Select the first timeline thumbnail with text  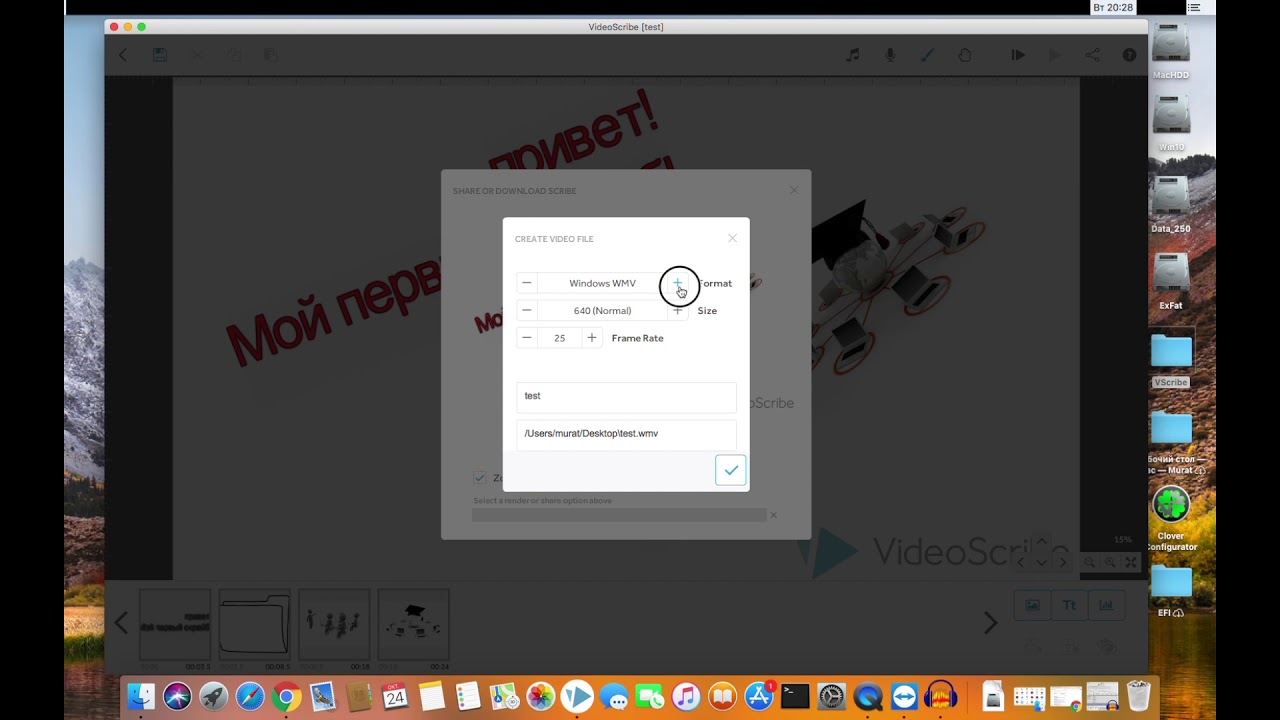tap(175, 625)
